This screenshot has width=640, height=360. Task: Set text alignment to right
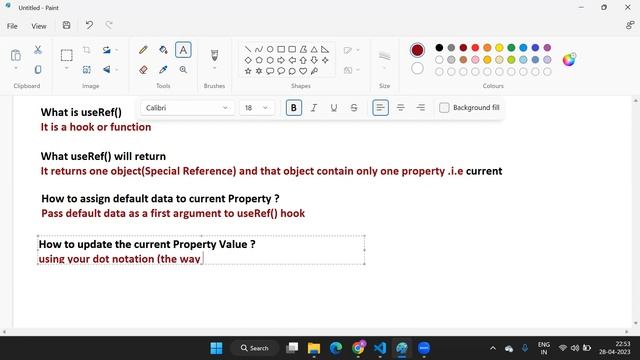[x=420, y=108]
